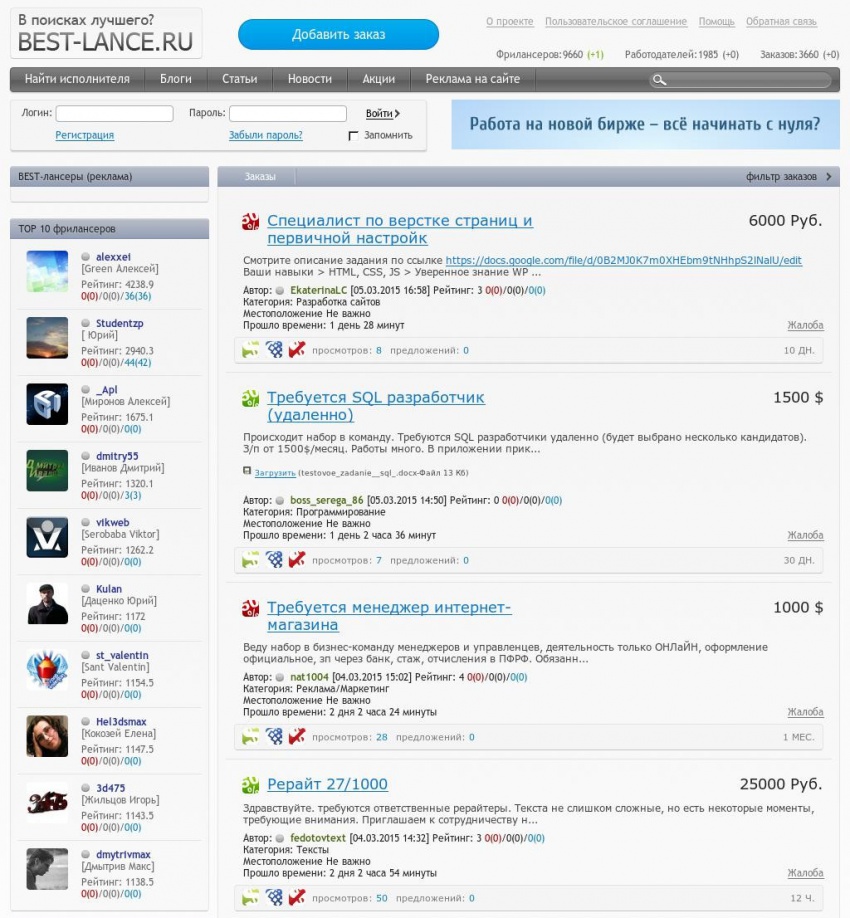850x918 pixels.
Task: Expand the фильтр заказов panel
Action: point(788,177)
